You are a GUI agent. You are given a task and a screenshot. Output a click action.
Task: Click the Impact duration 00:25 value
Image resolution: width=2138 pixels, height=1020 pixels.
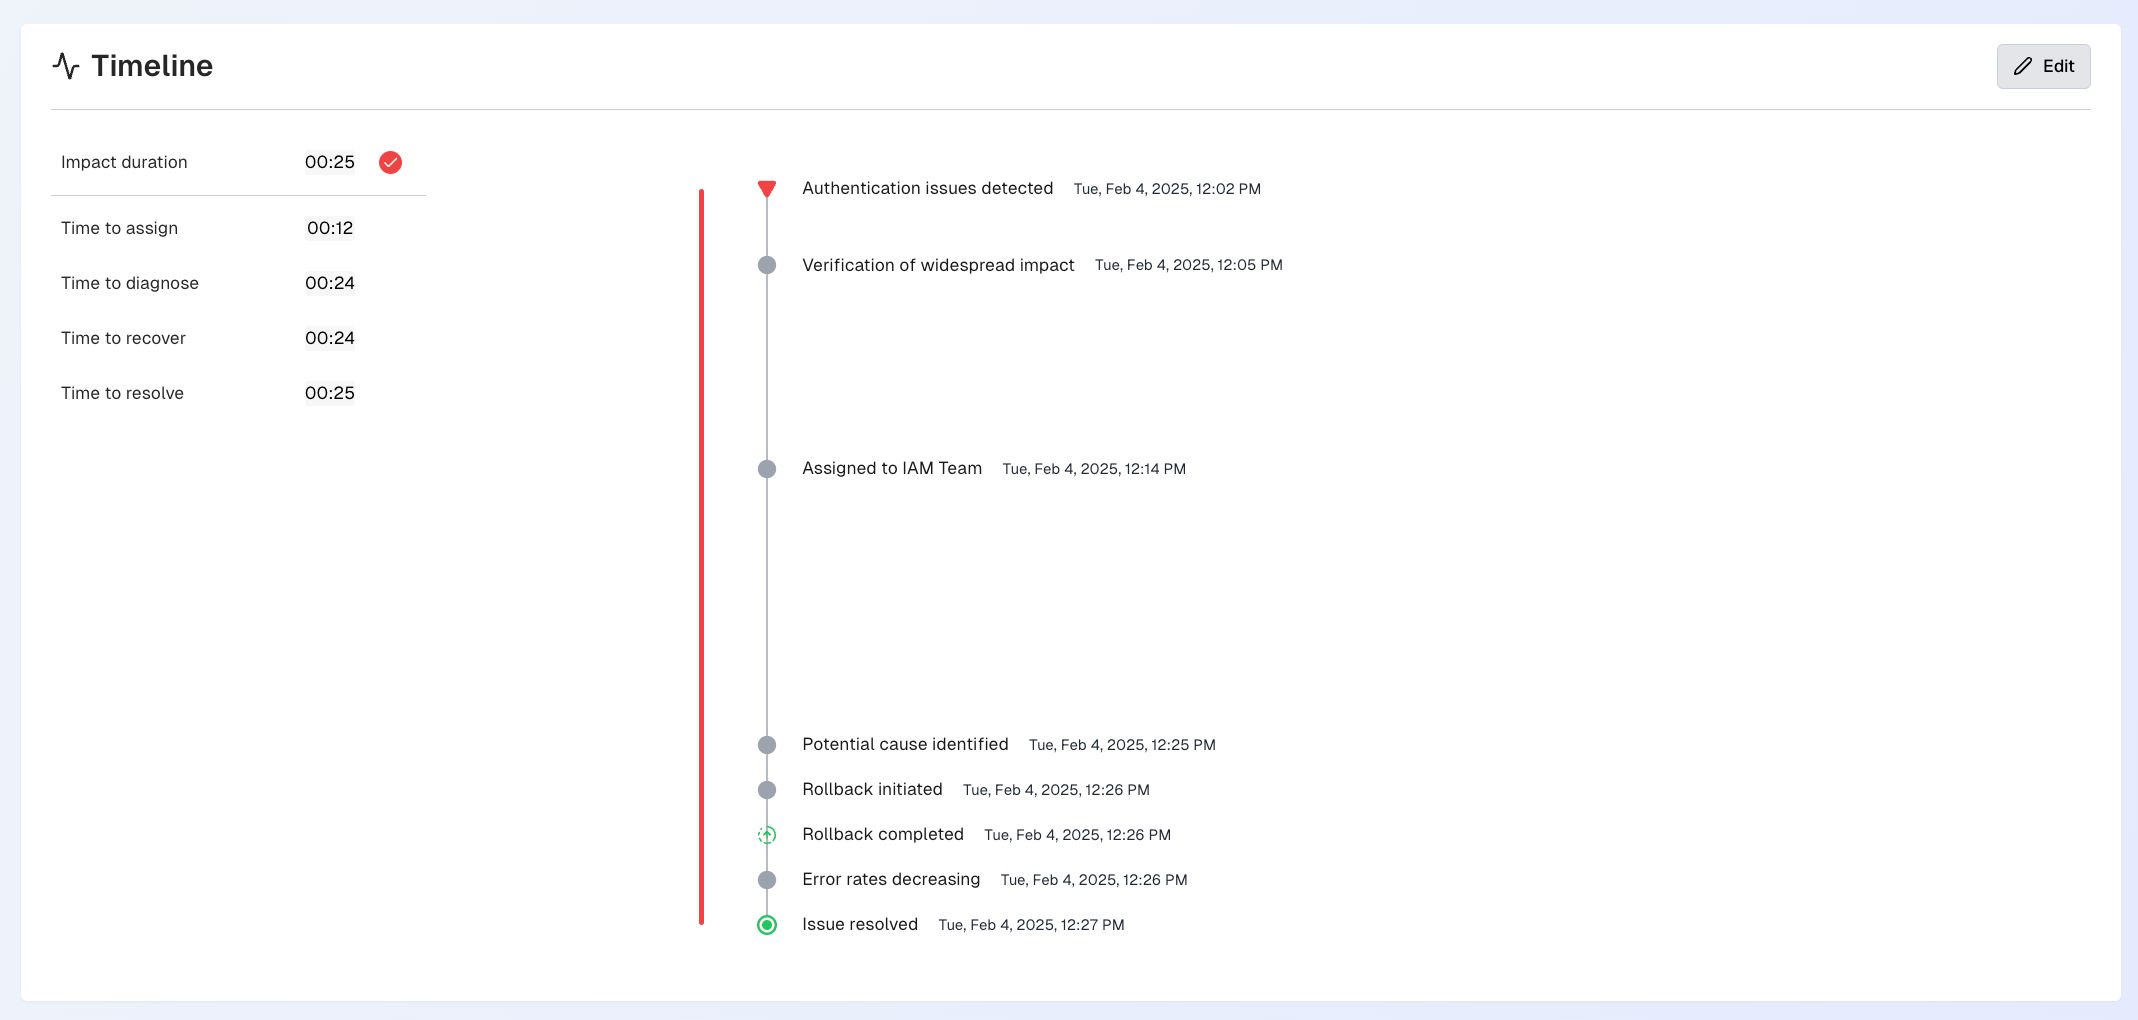coord(330,162)
